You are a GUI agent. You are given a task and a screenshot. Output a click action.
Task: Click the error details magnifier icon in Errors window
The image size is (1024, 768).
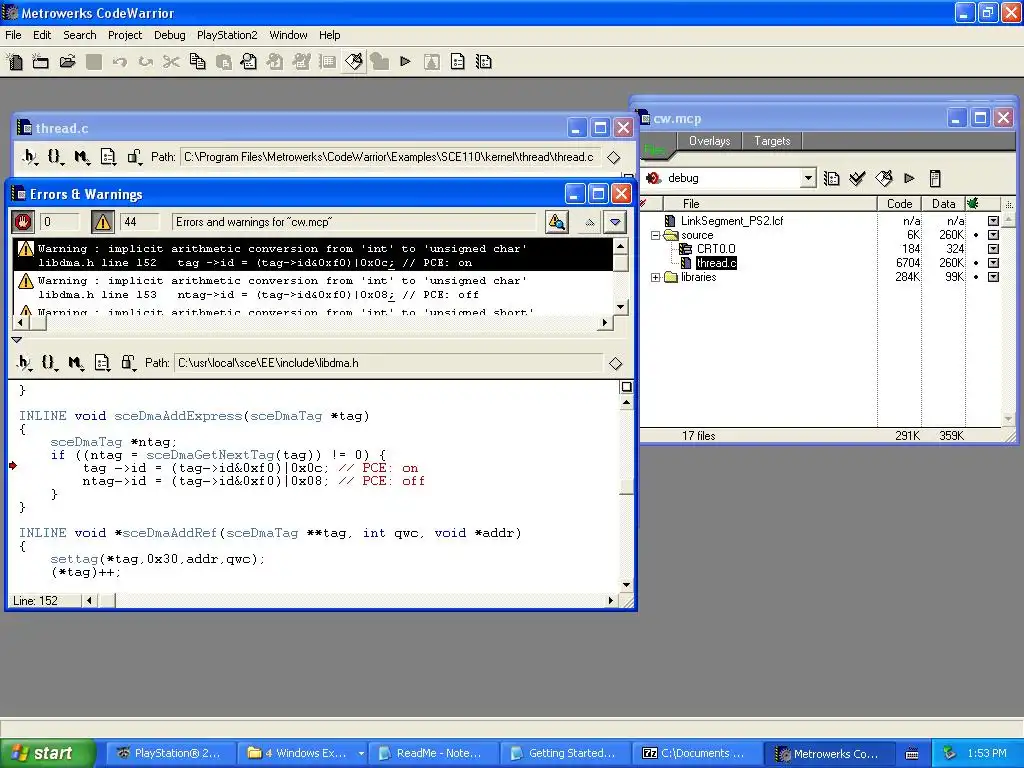[556, 222]
